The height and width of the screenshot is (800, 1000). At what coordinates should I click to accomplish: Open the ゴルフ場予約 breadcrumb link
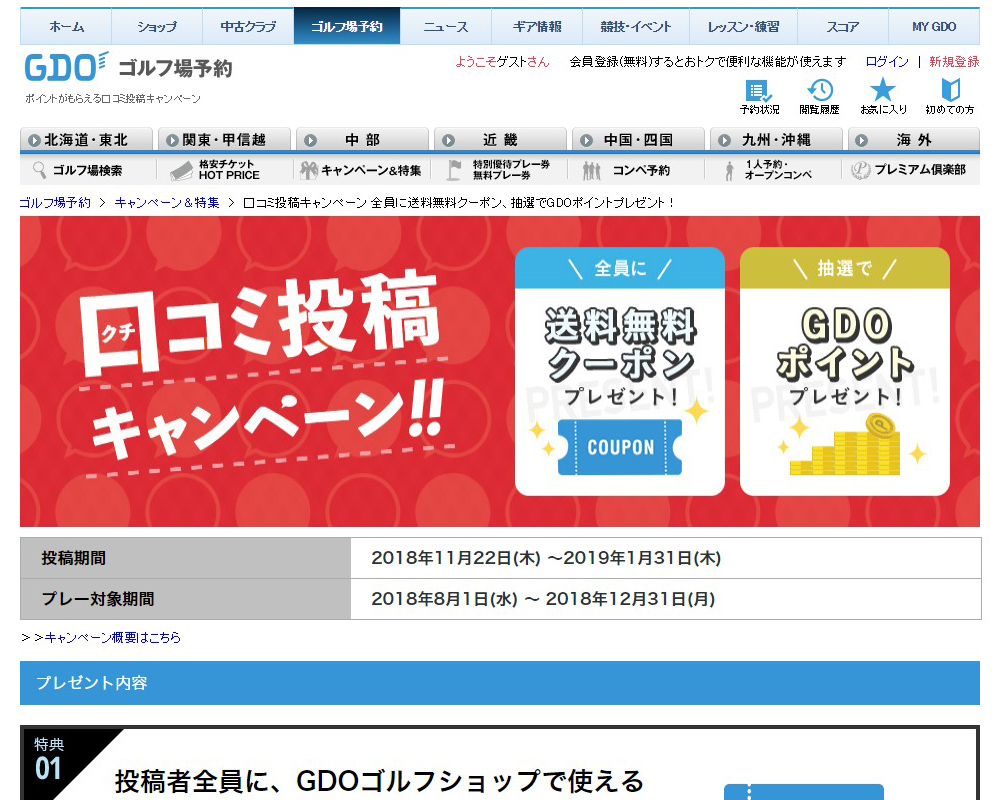55,203
